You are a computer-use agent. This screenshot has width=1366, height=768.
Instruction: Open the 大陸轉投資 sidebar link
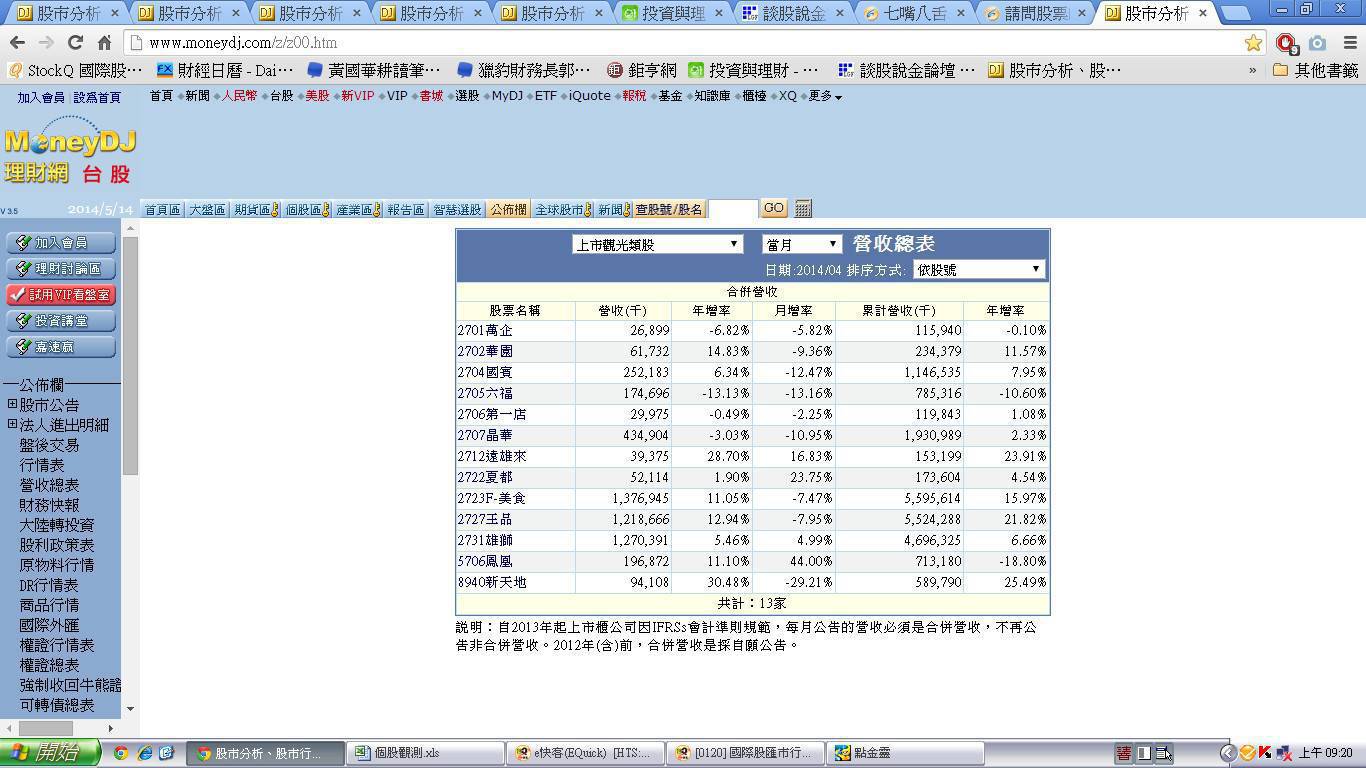[x=57, y=525]
